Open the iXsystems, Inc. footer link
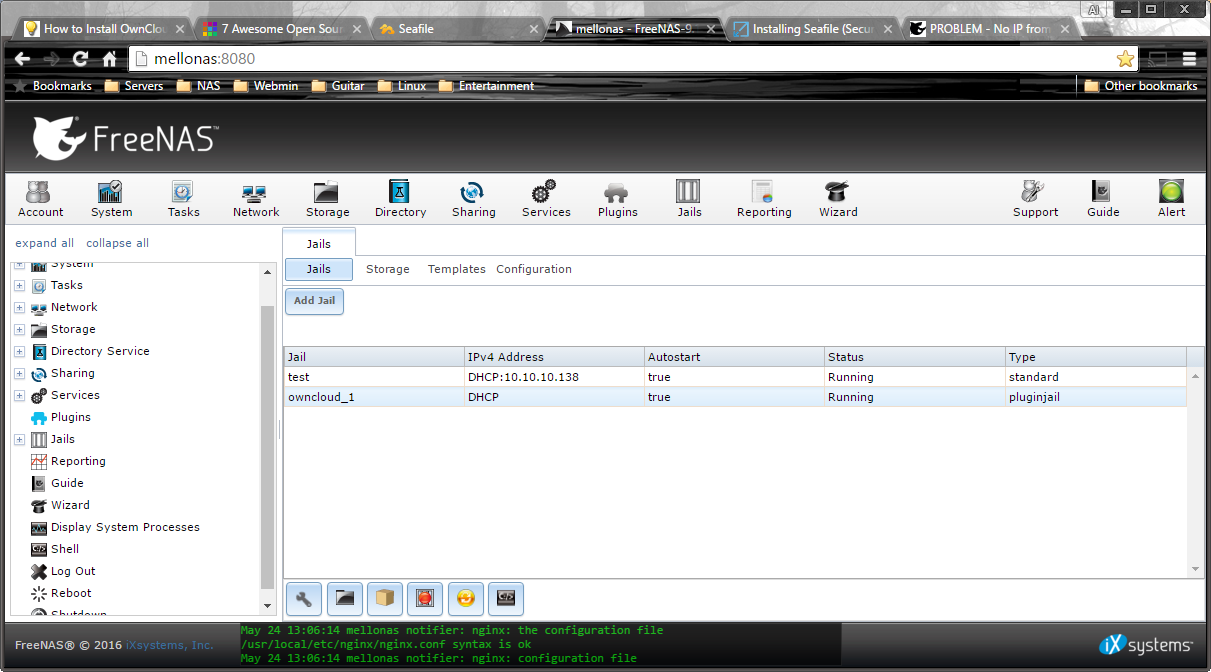 click(x=170, y=645)
